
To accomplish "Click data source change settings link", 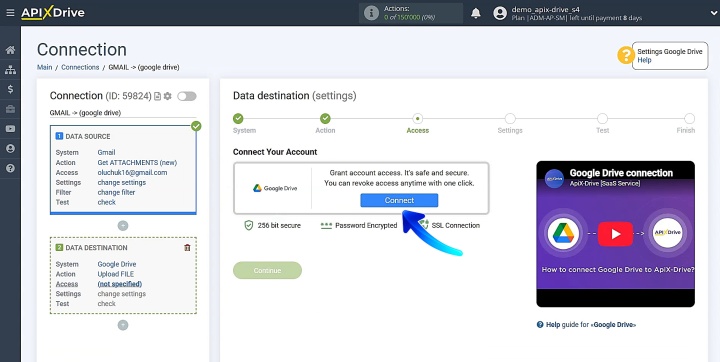I will [x=122, y=182].
